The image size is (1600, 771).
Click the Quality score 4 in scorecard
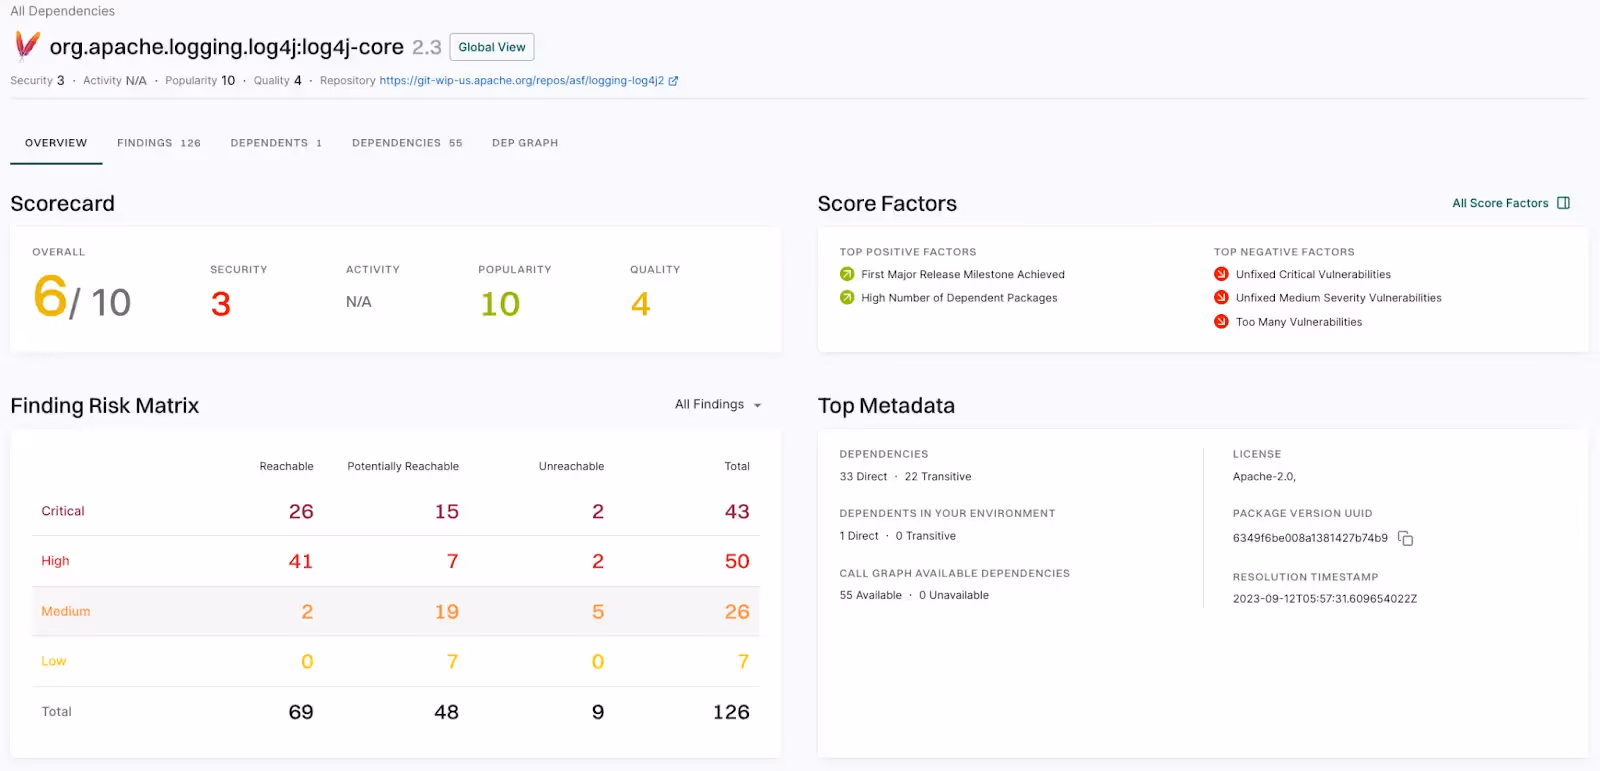click(x=641, y=304)
